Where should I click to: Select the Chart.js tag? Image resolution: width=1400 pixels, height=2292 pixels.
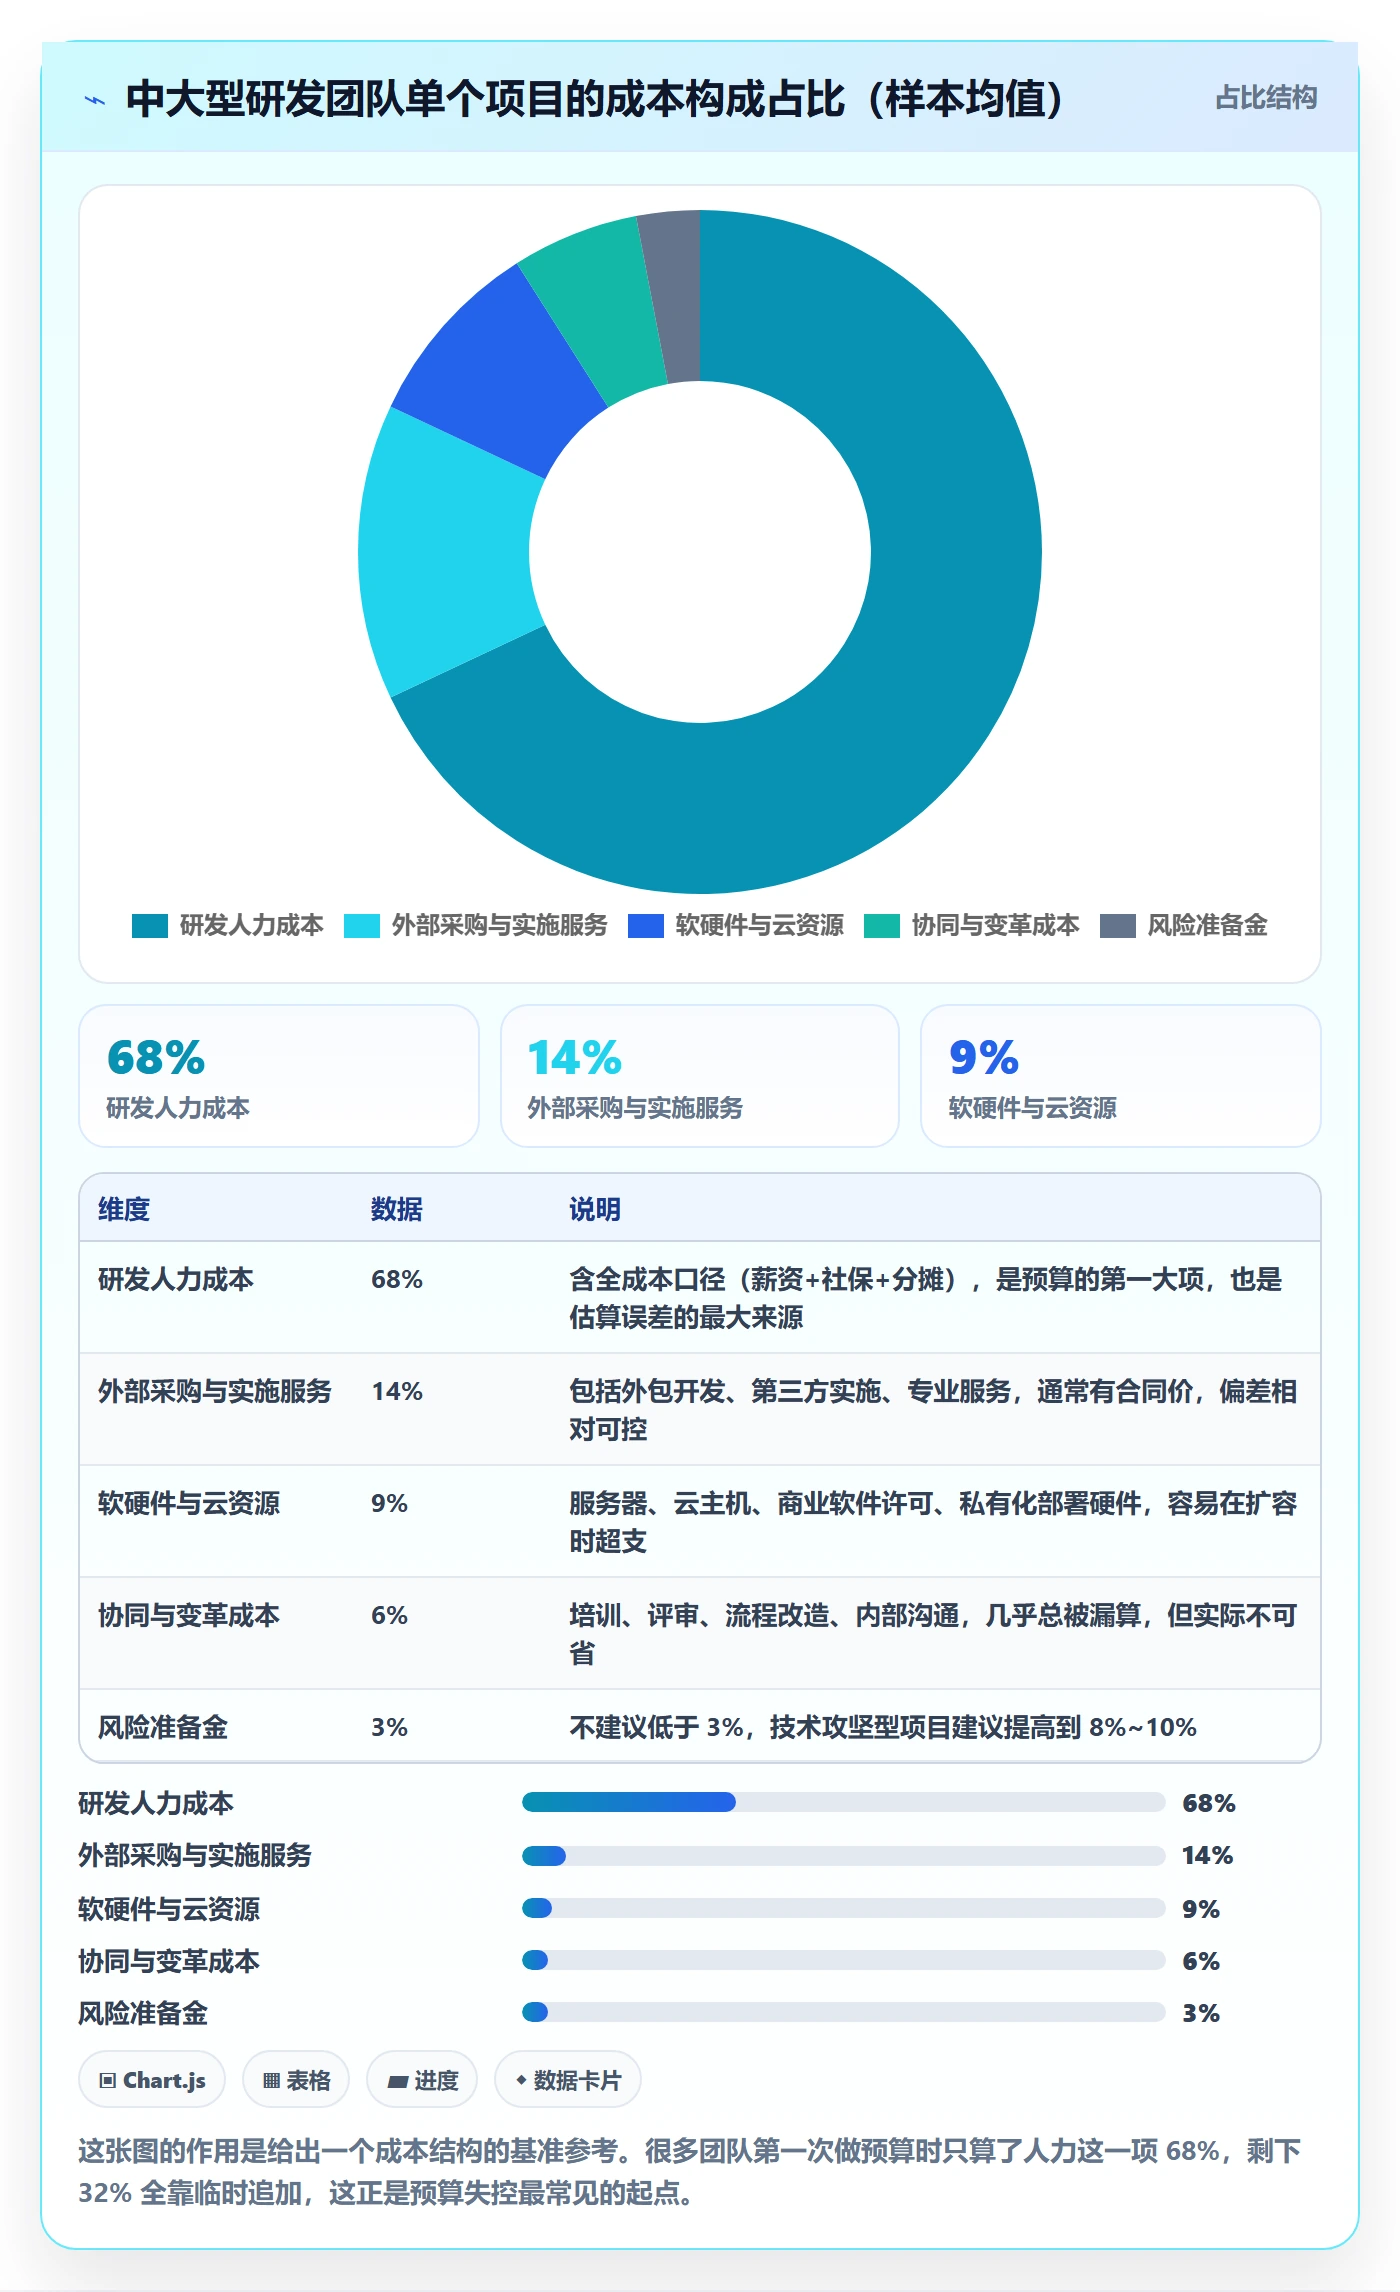152,2080
